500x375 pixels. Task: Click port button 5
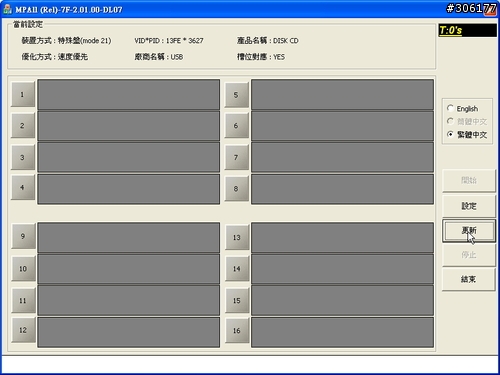coord(236,95)
